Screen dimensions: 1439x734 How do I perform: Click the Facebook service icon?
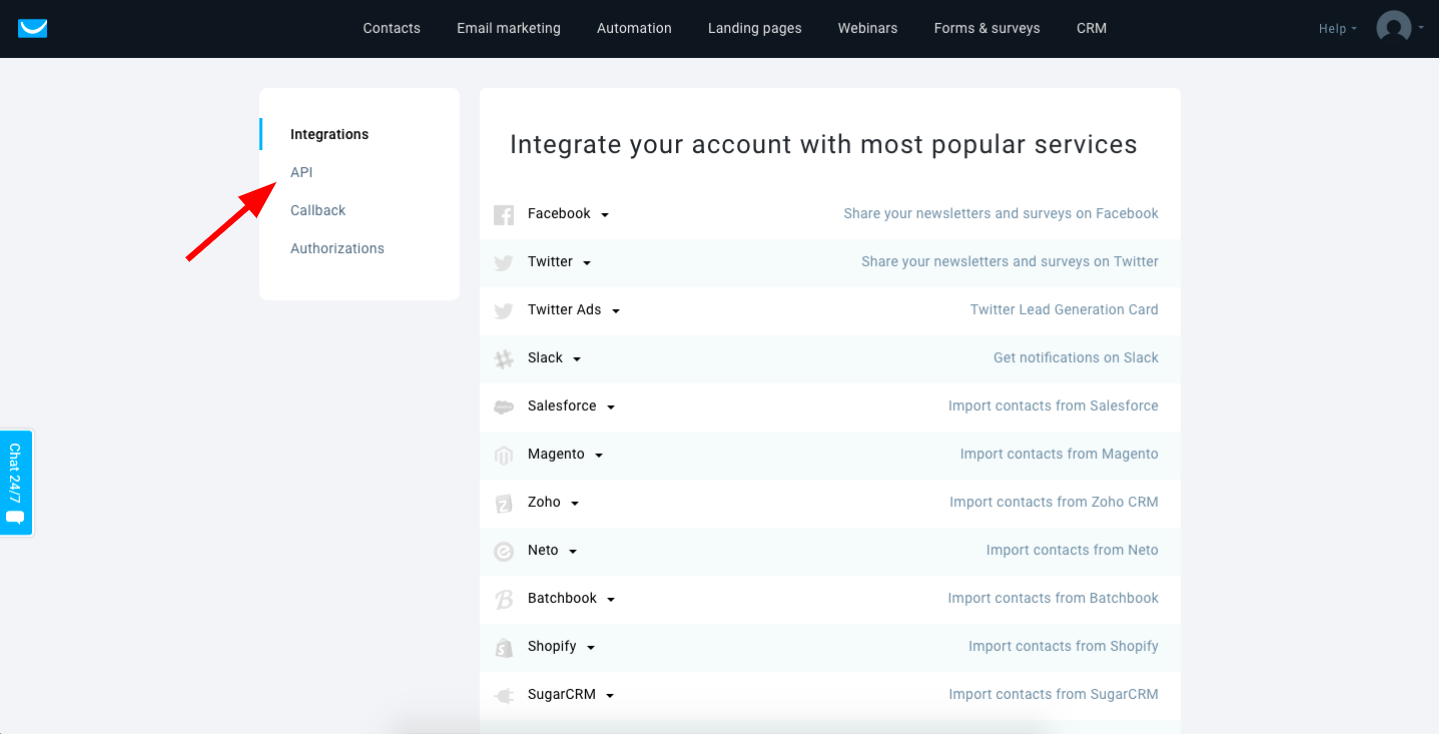pyautogui.click(x=504, y=214)
